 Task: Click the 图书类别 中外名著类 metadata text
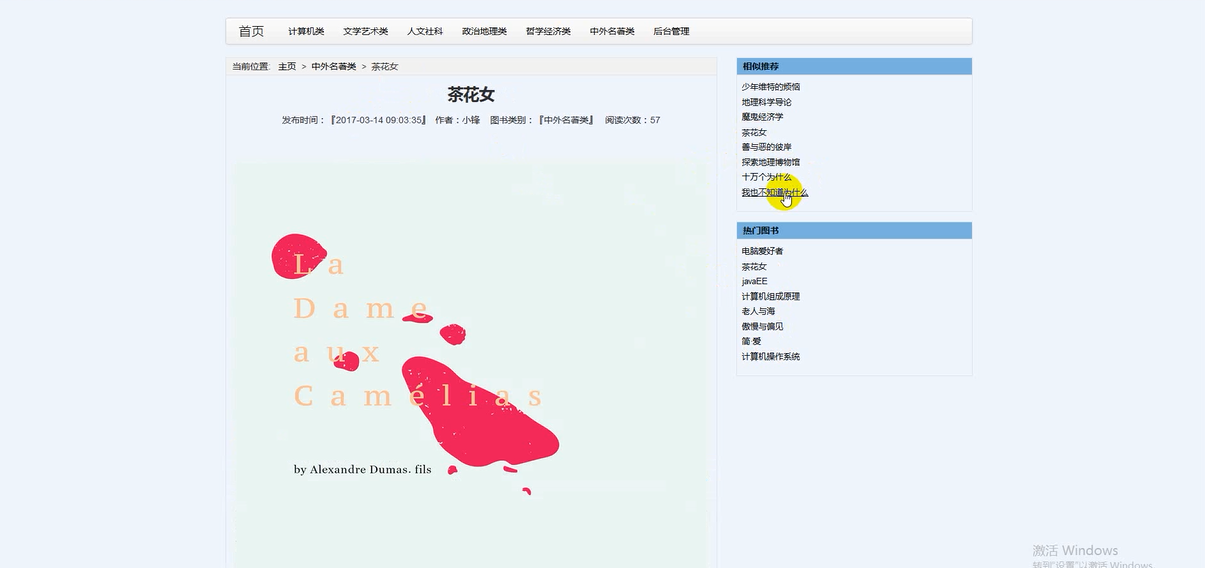tap(542, 120)
